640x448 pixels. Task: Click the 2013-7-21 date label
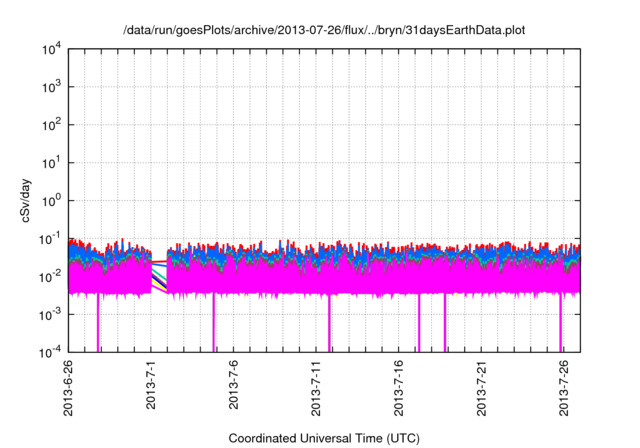[481, 388]
